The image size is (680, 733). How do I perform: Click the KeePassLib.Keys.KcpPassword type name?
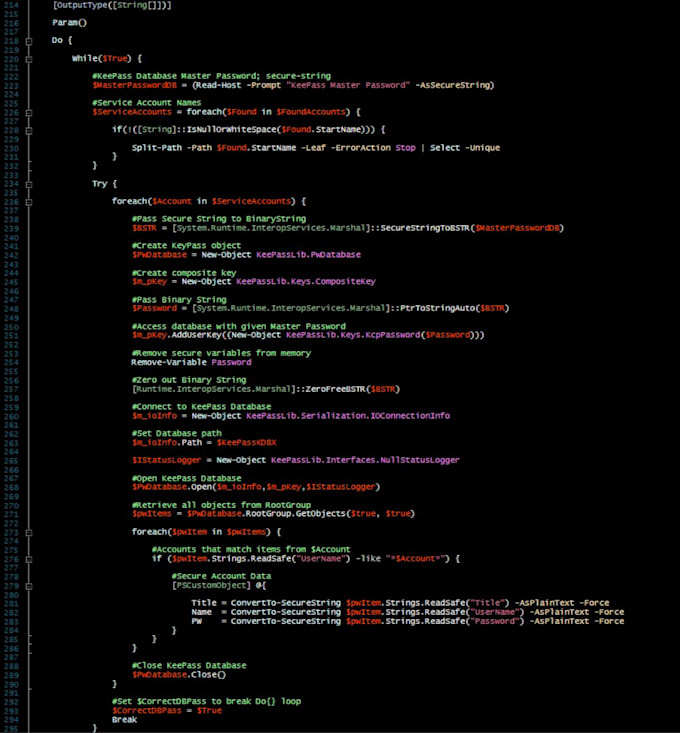(353, 335)
